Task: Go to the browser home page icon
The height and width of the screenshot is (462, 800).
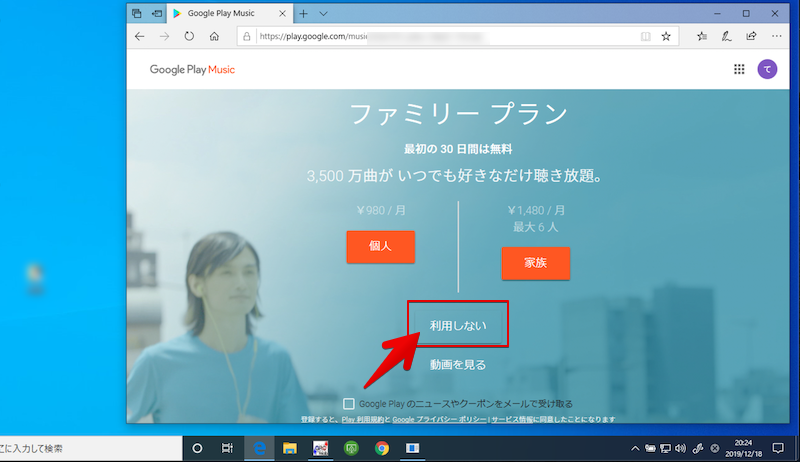Action: (x=214, y=36)
